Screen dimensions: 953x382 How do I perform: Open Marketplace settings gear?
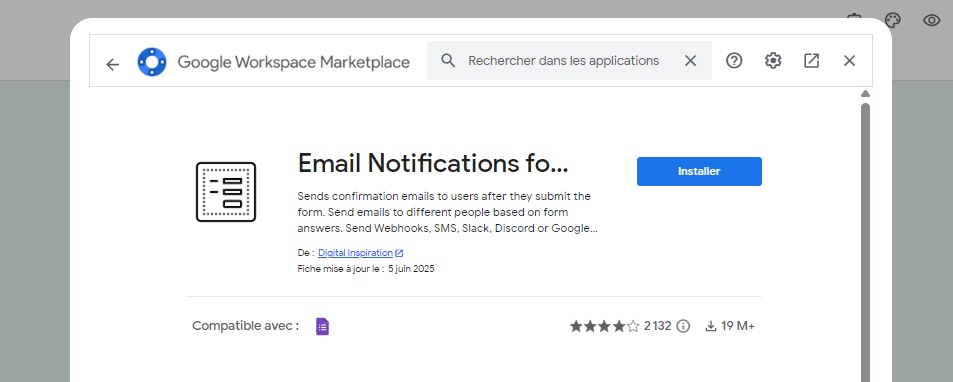coord(772,61)
